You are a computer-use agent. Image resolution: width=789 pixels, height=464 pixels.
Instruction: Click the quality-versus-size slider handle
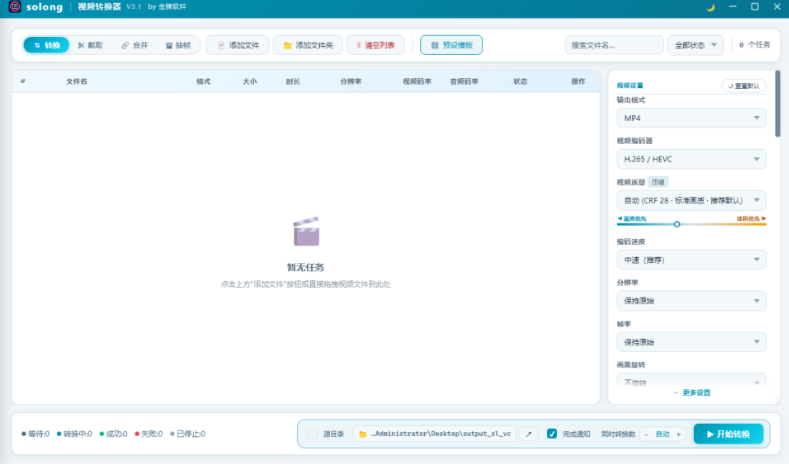[677, 224]
